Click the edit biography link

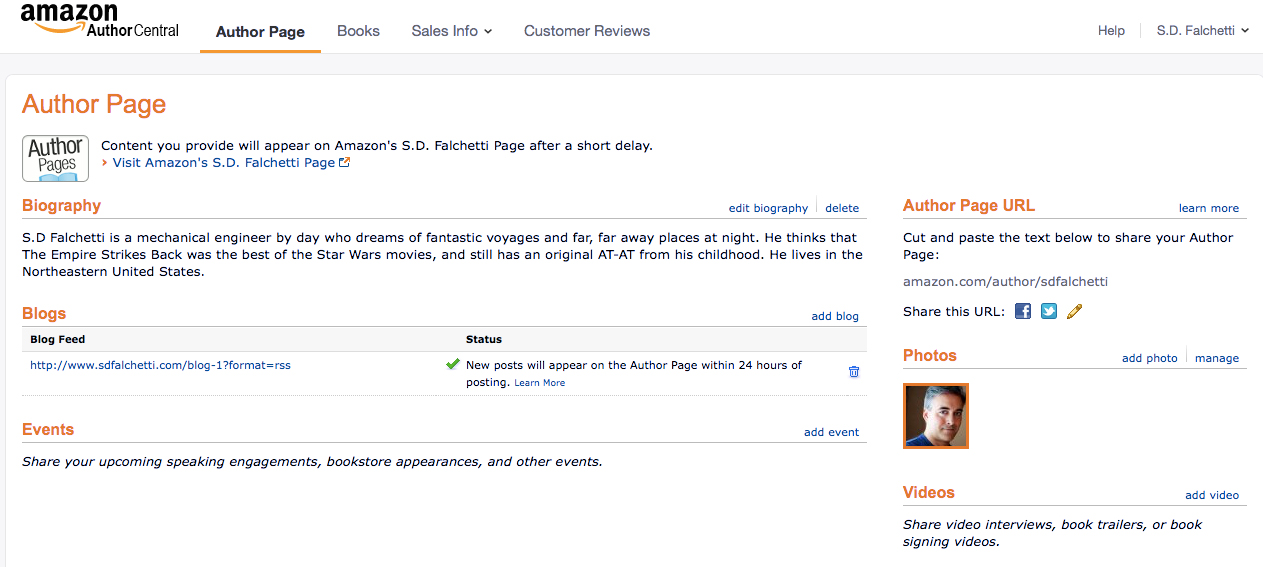pyautogui.click(x=768, y=208)
